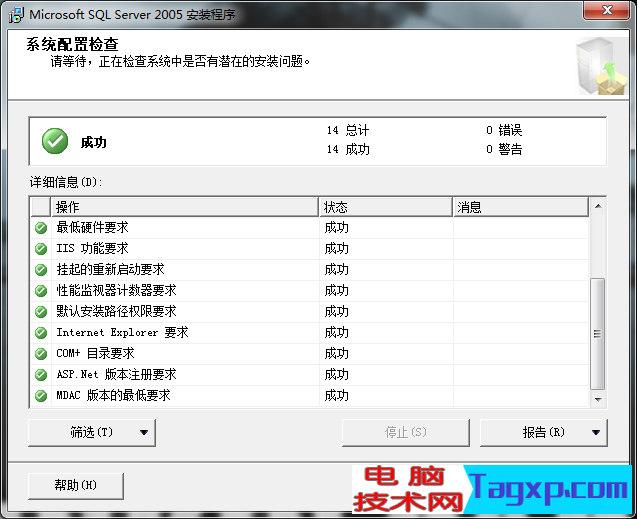The height and width of the screenshot is (519, 637).
Task: Select the MDAC 版本的最低要求 row
Action: 310,396
